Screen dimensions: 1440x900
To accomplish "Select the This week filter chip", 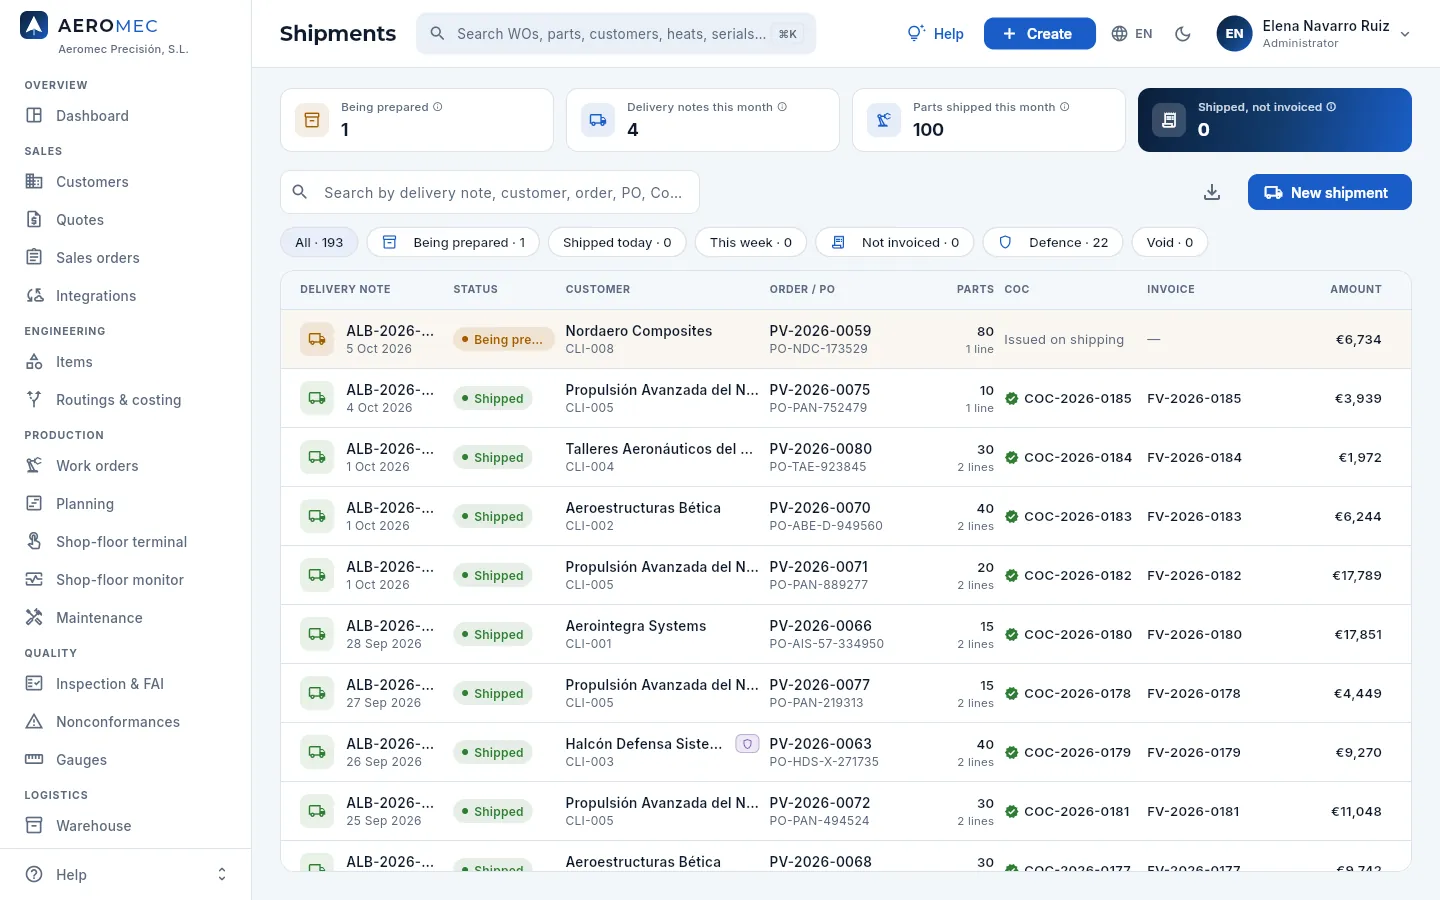I will pos(751,242).
